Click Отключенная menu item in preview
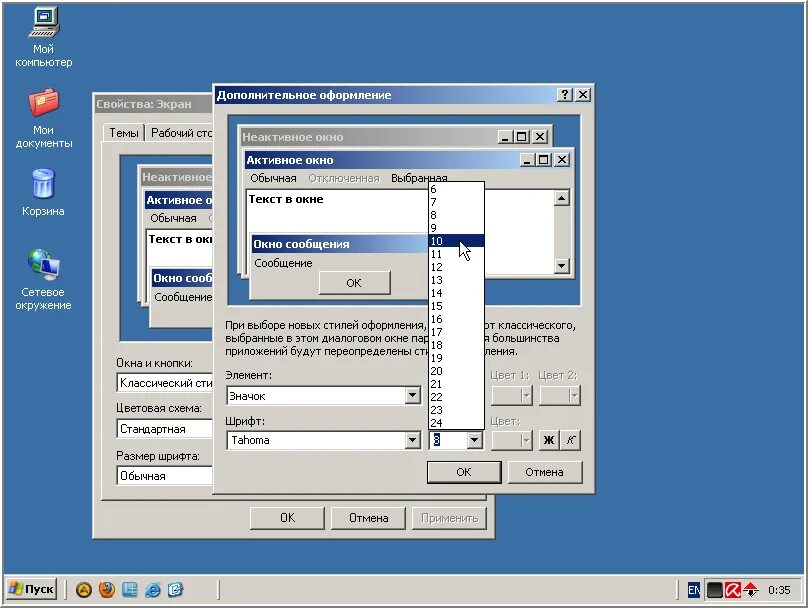Image resolution: width=808 pixels, height=608 pixels. [x=344, y=178]
